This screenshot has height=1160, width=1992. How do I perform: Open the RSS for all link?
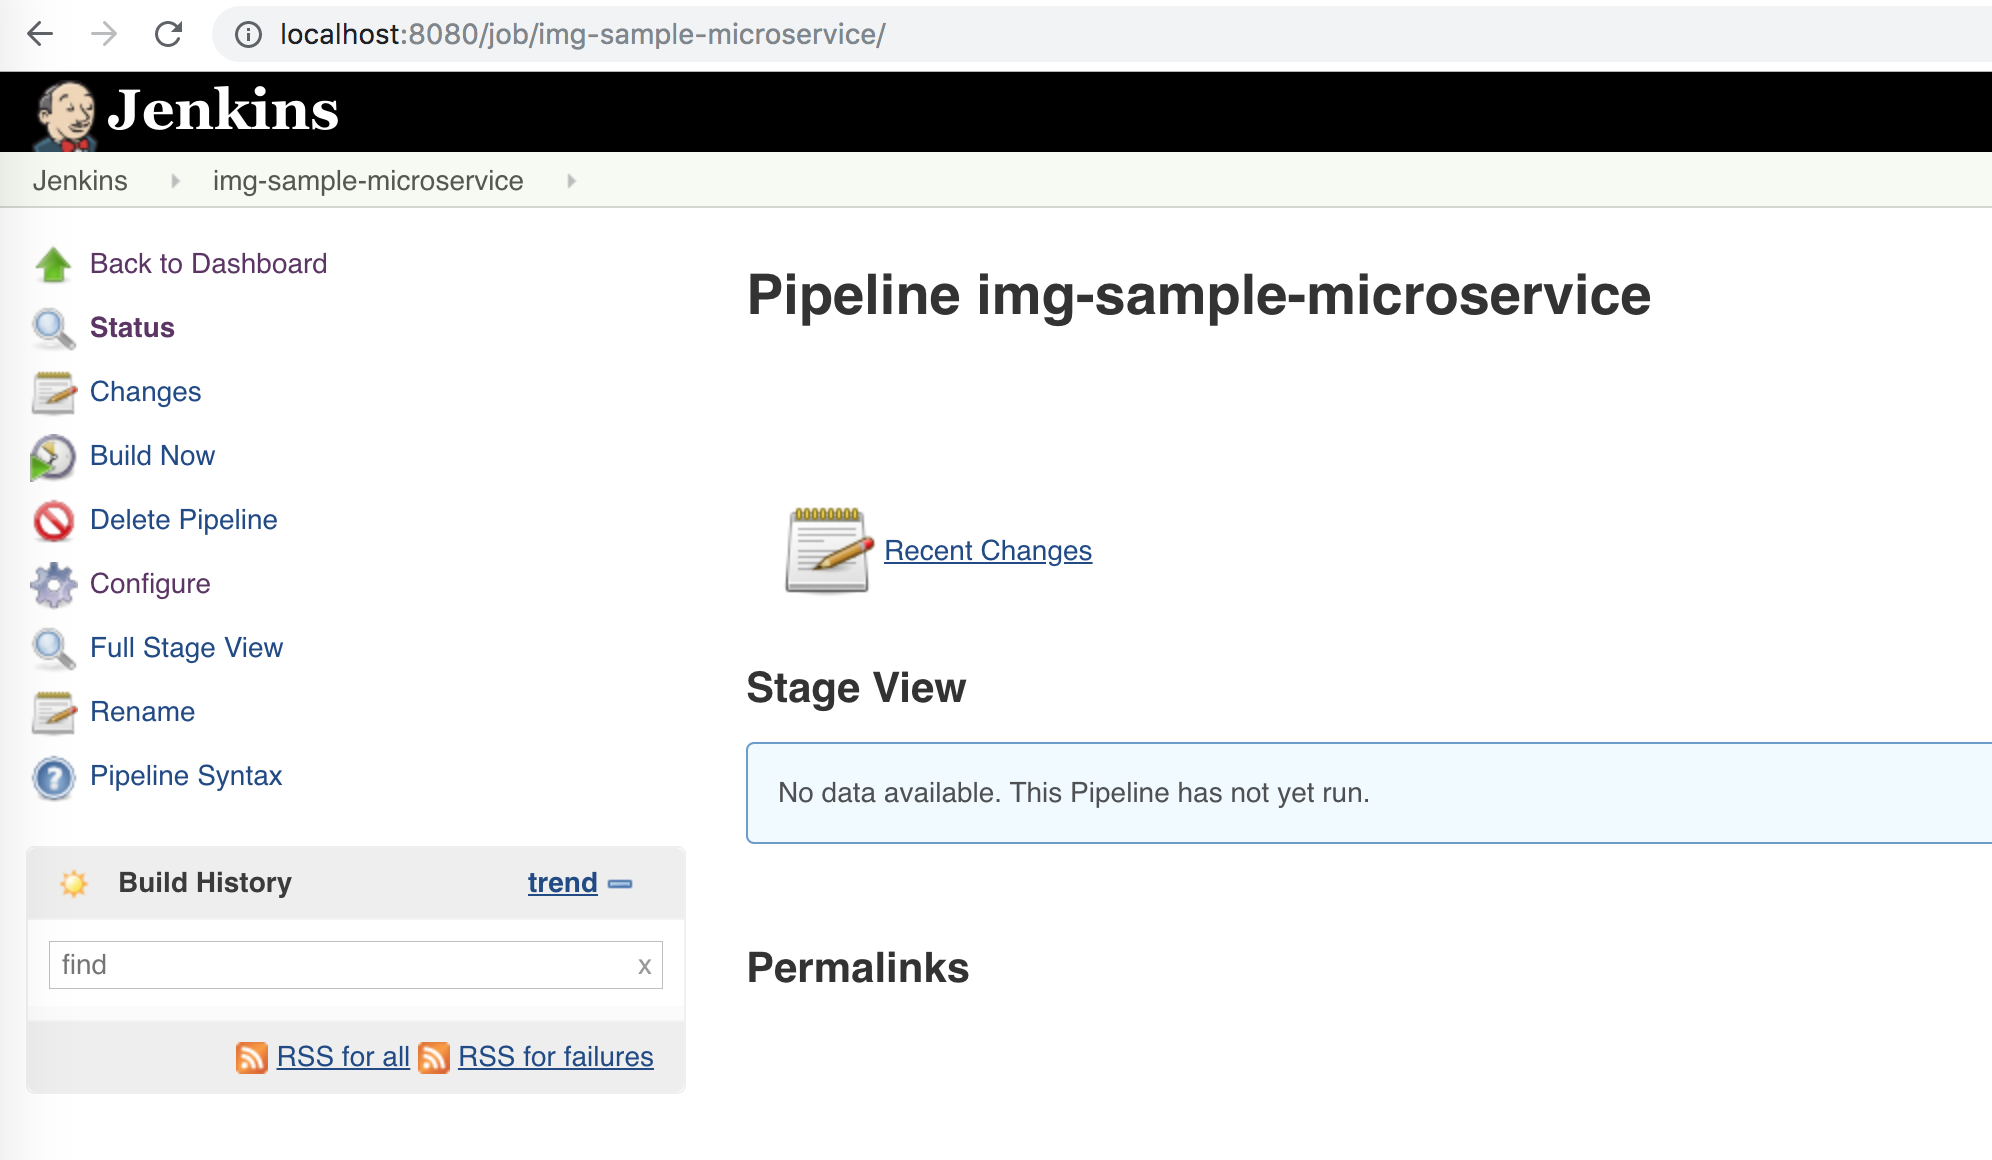[343, 1057]
